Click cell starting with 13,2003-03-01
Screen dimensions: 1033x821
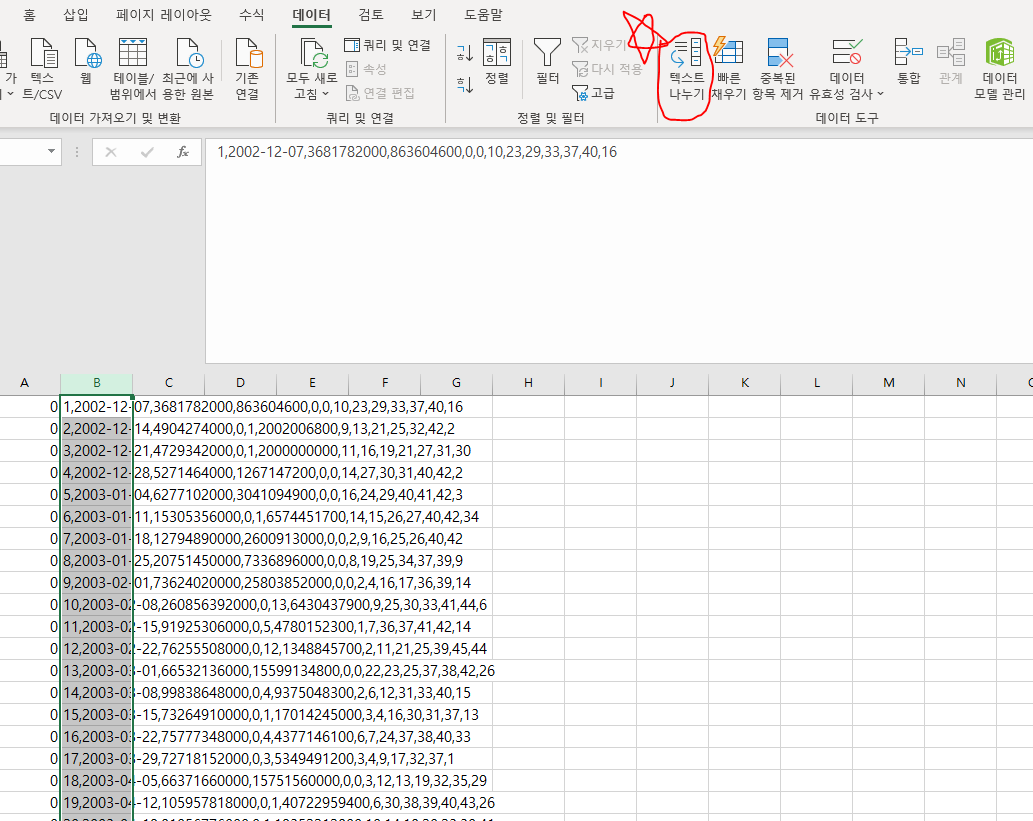click(x=97, y=671)
